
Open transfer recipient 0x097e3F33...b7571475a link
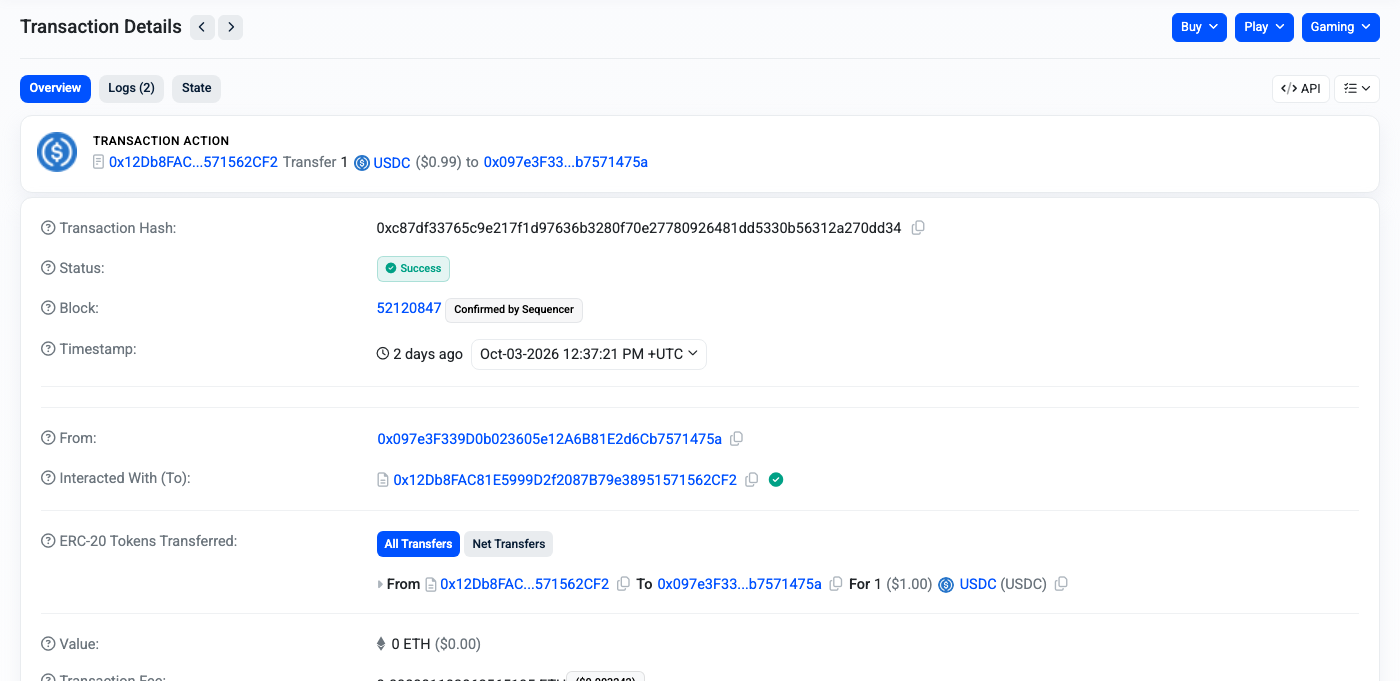tap(739, 584)
